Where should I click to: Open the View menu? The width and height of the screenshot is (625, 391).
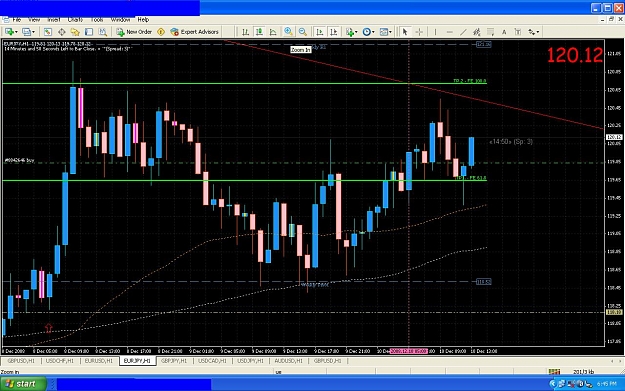[34, 20]
